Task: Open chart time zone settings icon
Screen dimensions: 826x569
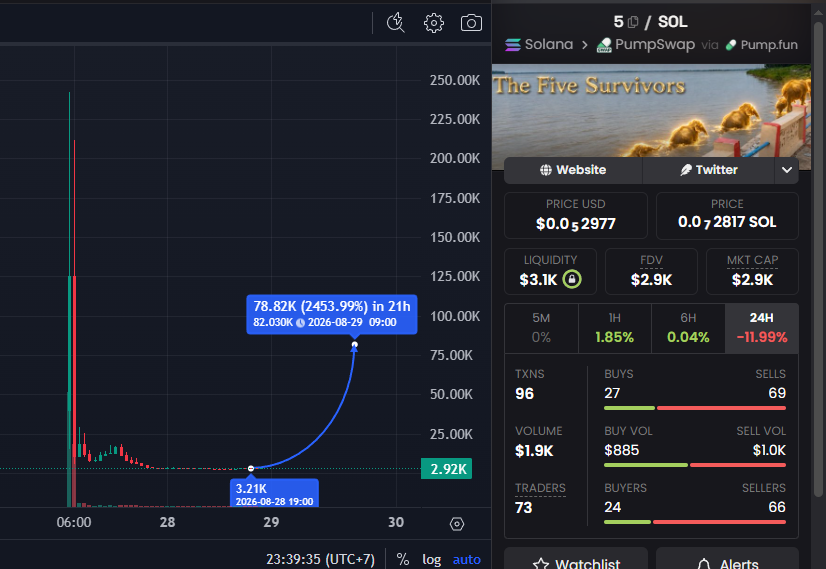Action: click(x=457, y=524)
